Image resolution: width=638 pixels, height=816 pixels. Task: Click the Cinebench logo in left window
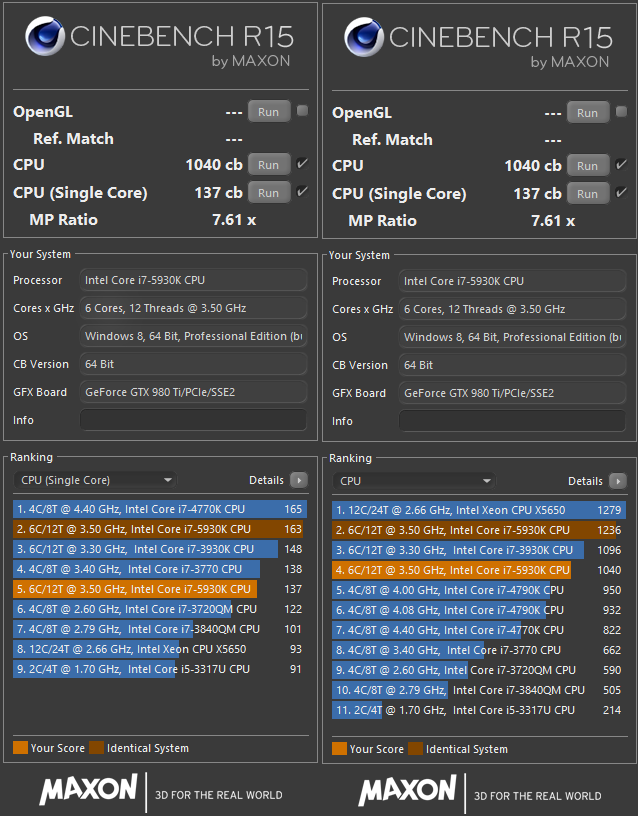[x=45, y=35]
